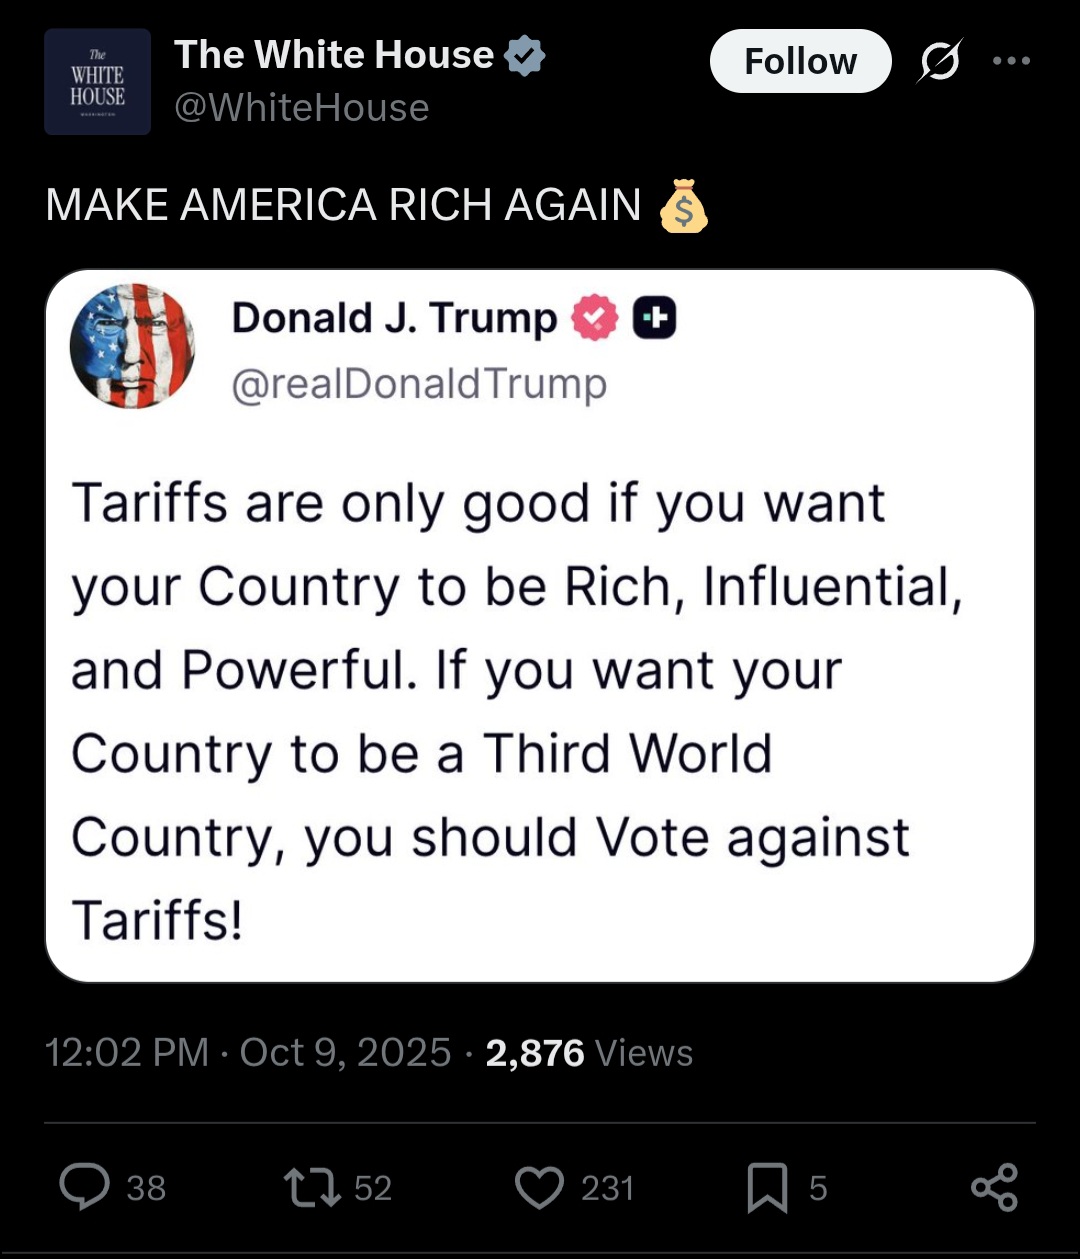Screen dimensions: 1080x1259
Task: Click the @realDonaldTrump handle
Action: (x=419, y=384)
